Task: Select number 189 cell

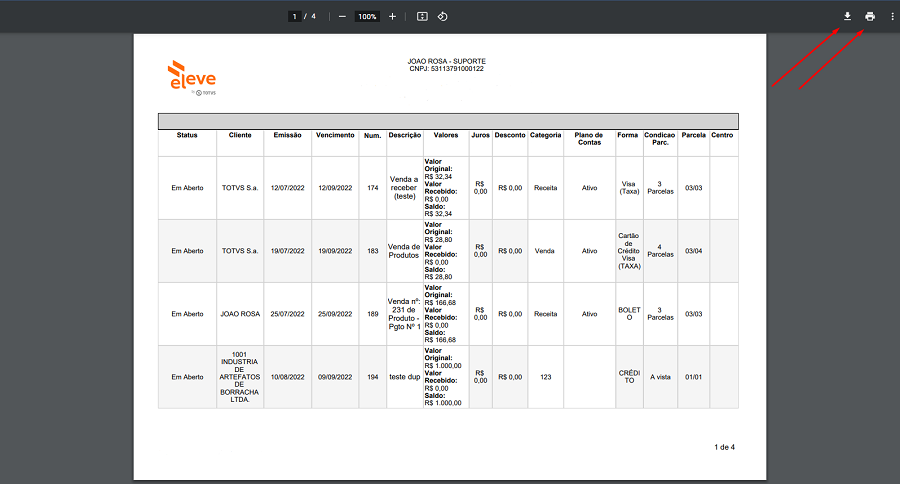Action: pyautogui.click(x=373, y=314)
